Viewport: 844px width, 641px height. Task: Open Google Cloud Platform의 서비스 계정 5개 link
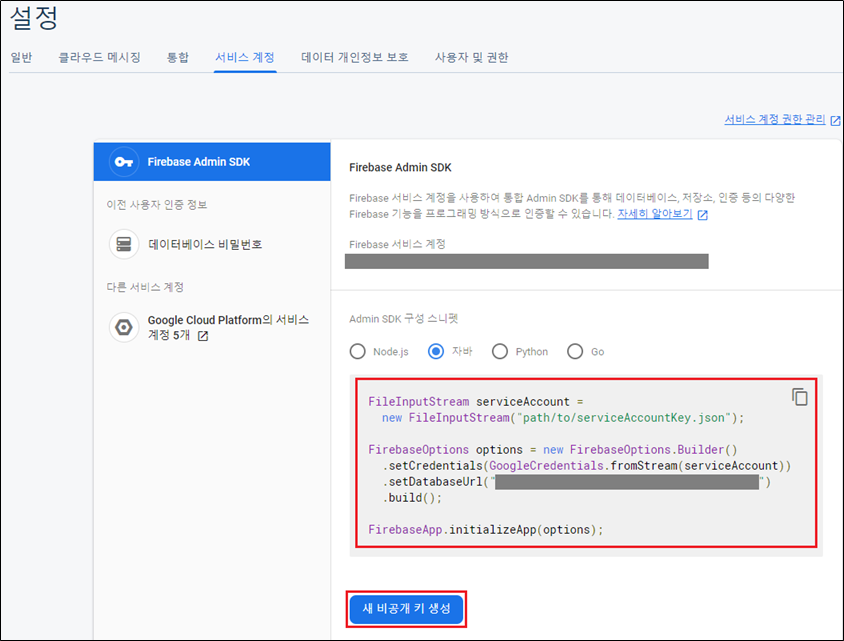[x=228, y=327]
